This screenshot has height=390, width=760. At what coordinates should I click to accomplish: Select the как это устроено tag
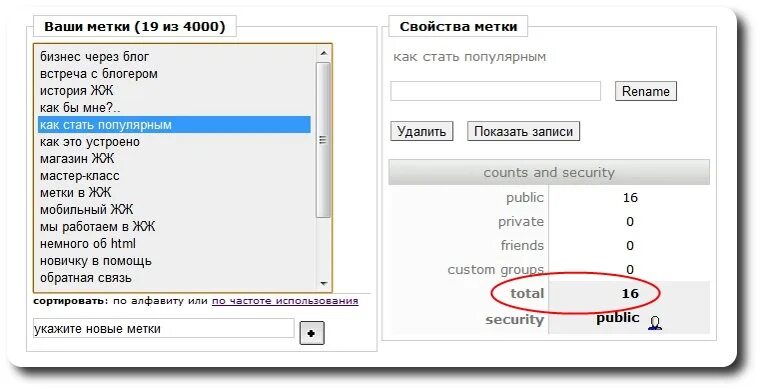click(x=174, y=142)
